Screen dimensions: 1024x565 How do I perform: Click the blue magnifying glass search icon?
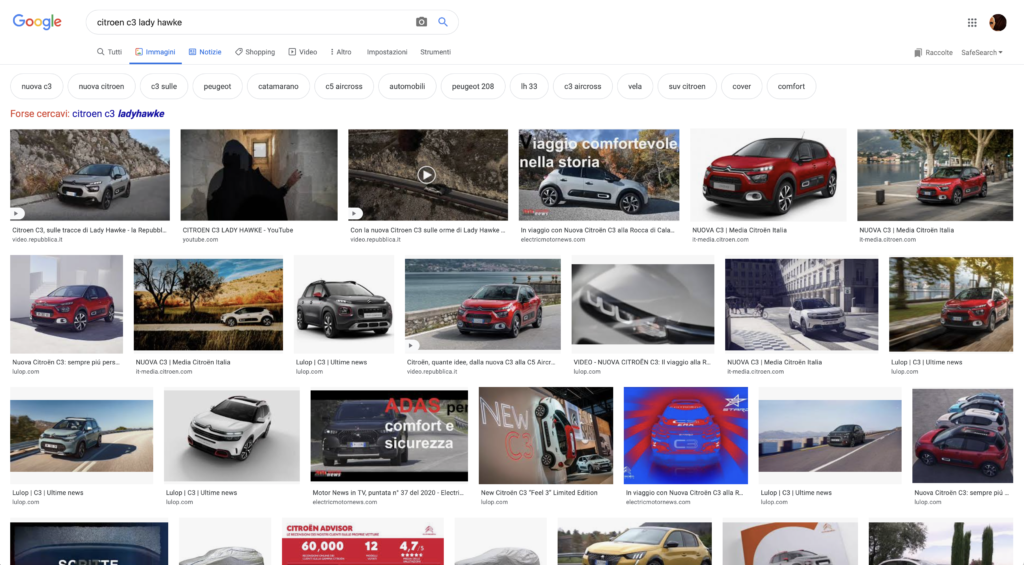pos(443,22)
